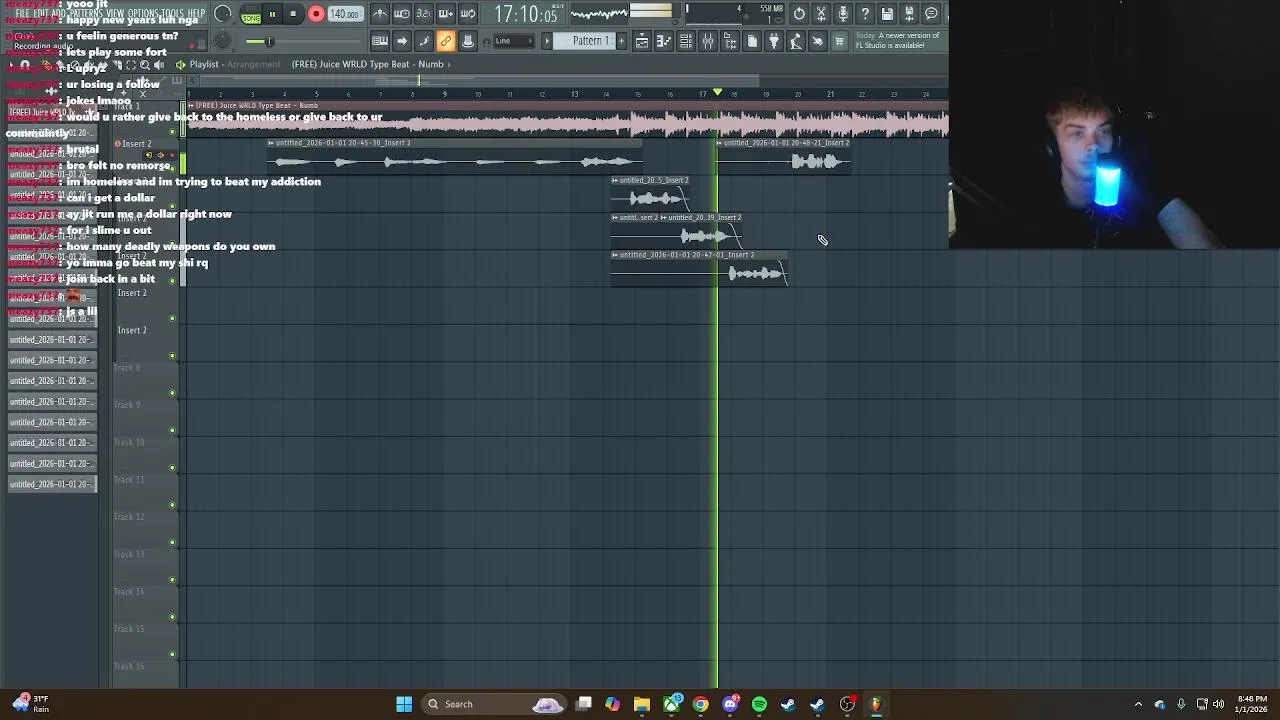Open the TOOLS menu
Viewport: 1280px width, 720px height.
tap(172, 14)
